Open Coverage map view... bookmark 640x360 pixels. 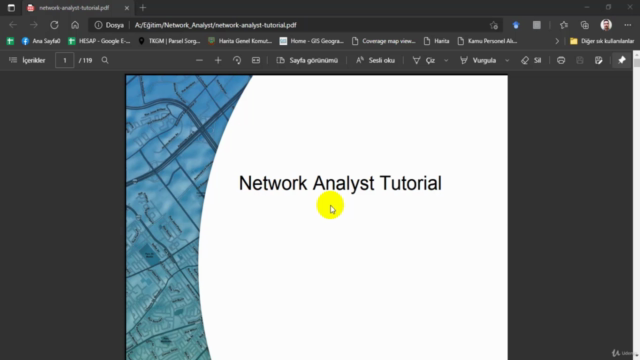coord(384,41)
